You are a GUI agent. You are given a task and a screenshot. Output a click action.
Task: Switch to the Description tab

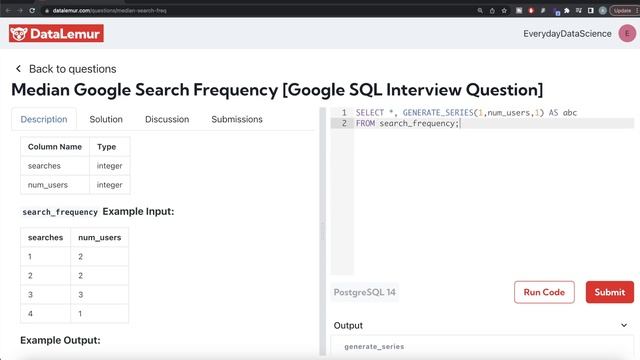click(44, 119)
